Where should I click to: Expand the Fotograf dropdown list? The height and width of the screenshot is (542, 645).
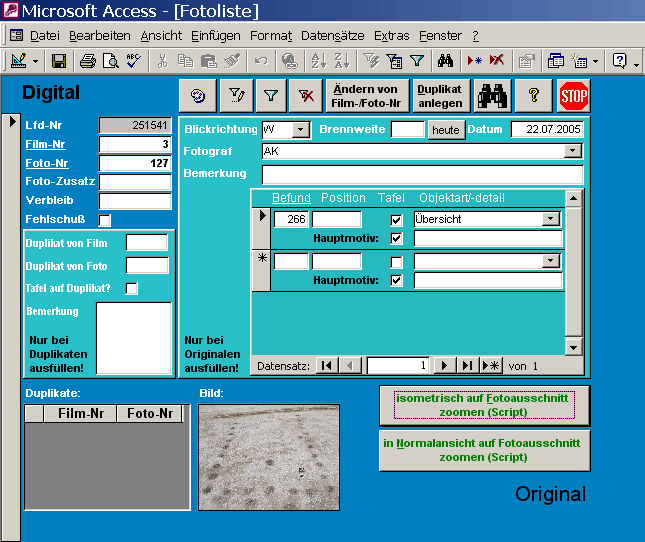572,151
